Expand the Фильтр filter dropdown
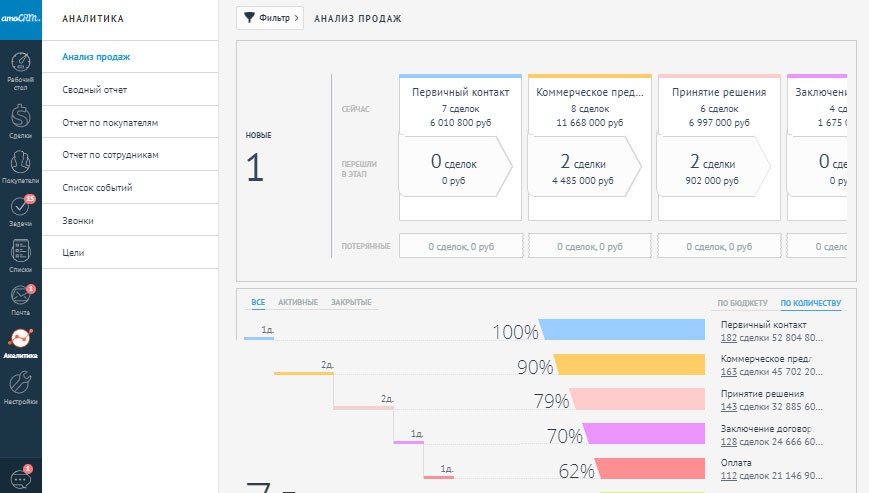 click(x=269, y=18)
